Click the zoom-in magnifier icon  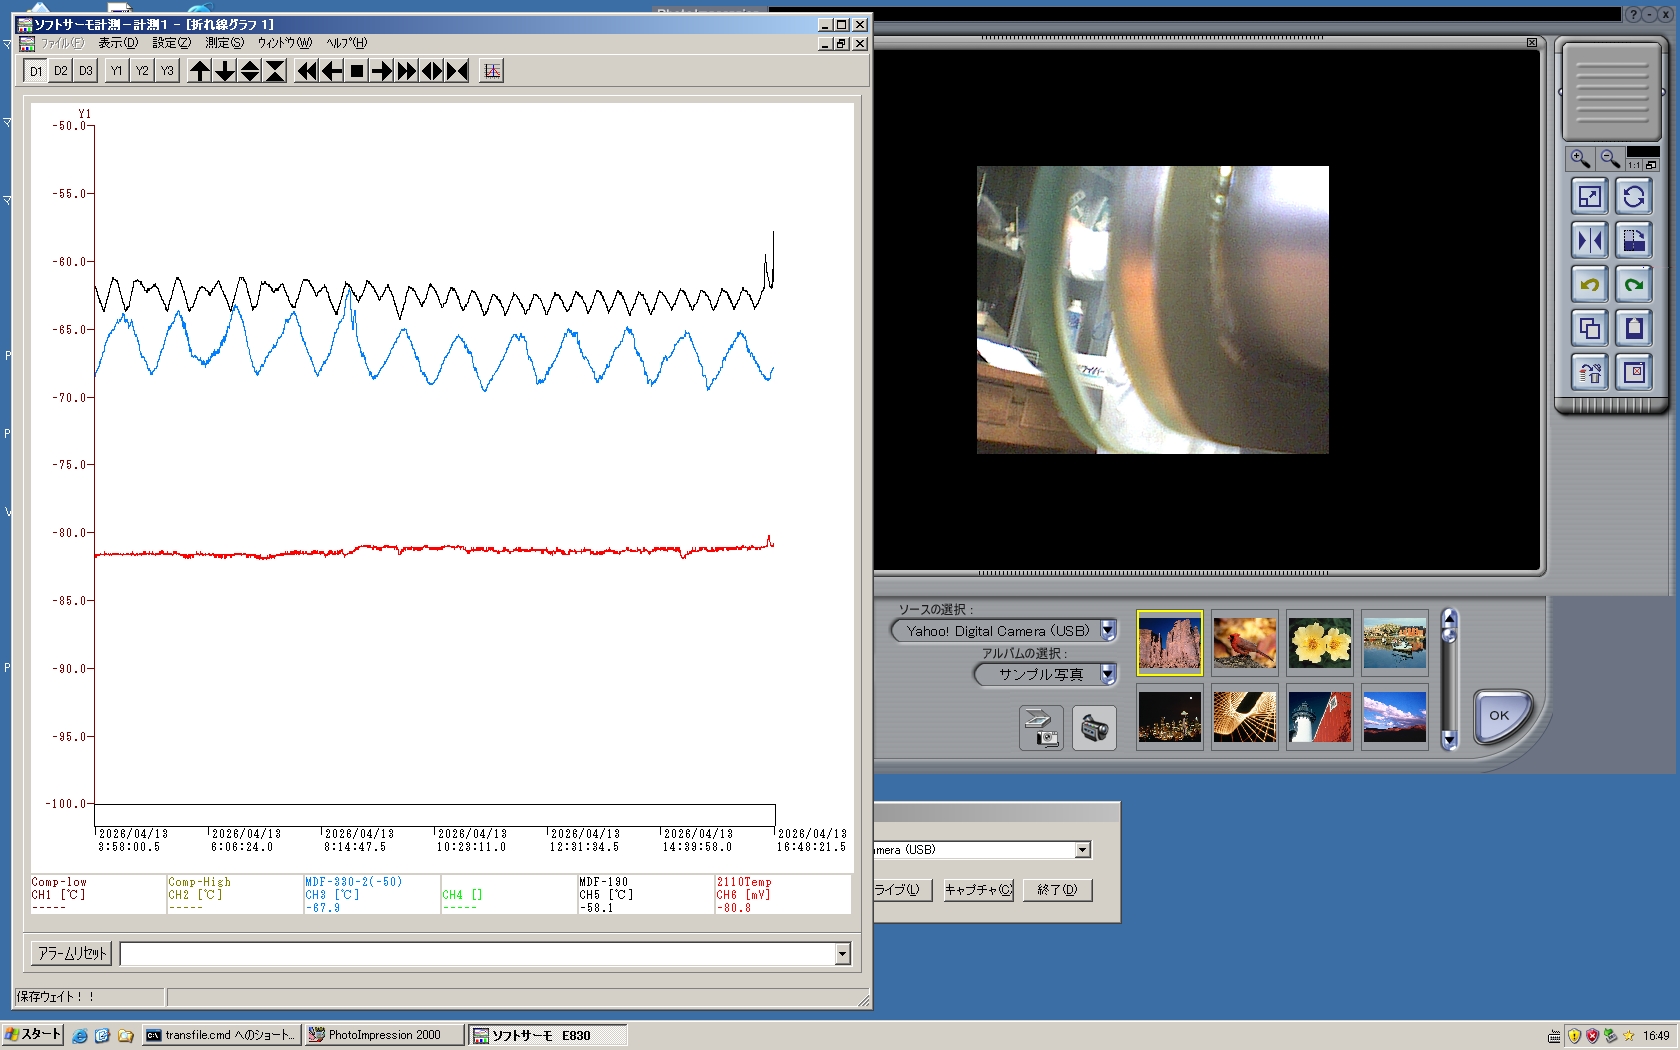tap(1580, 159)
